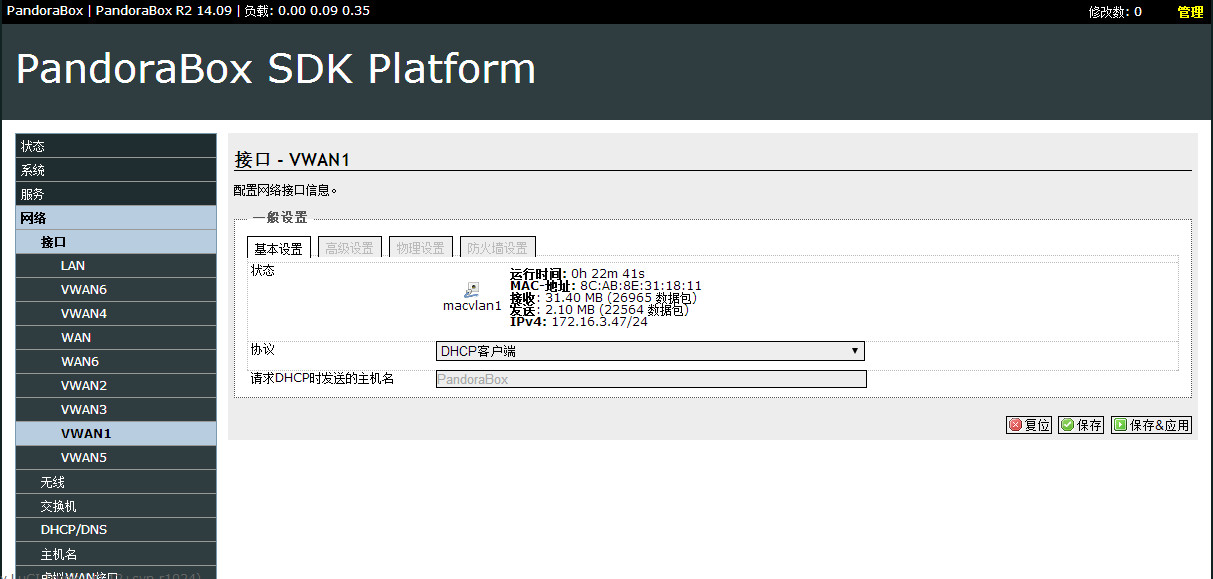Open the 主机名 submenu
The width and height of the screenshot is (1213, 579).
click(116, 554)
